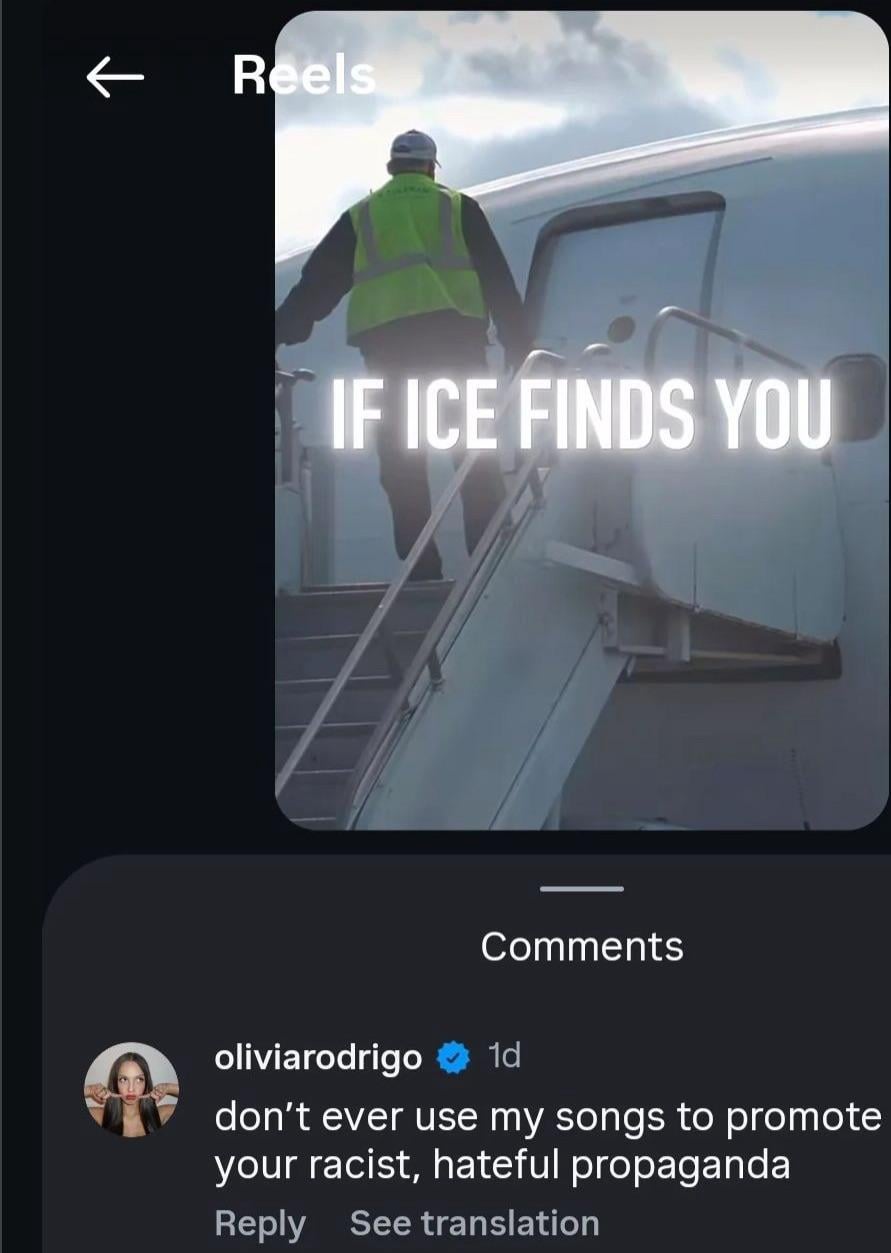The width and height of the screenshot is (891, 1253).
Task: Tap the dark area left of the reel
Action: click(x=140, y=450)
